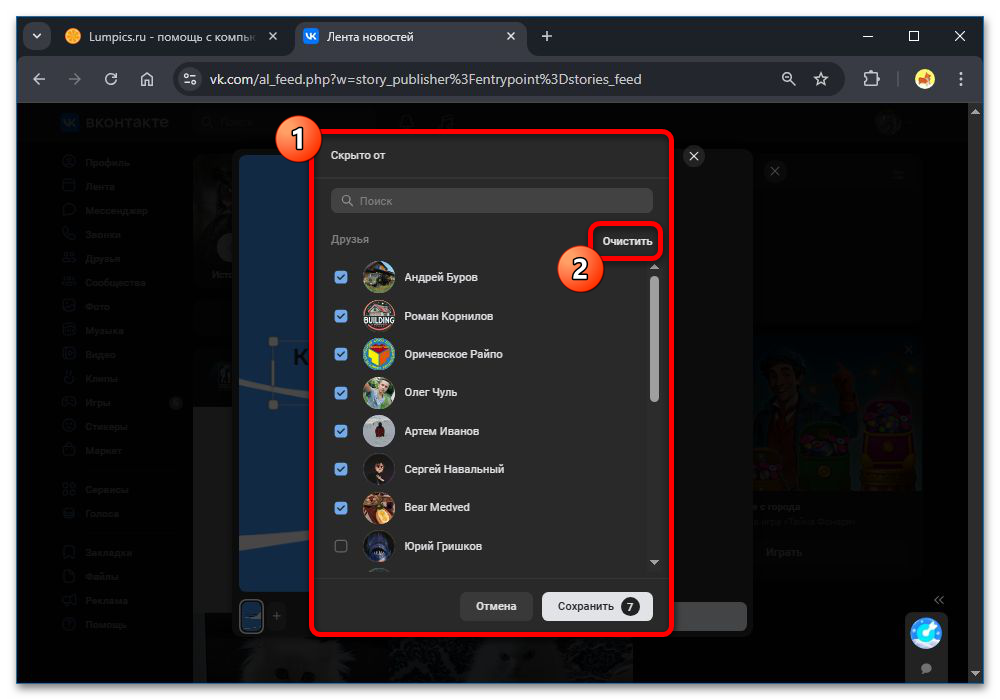
Task: Check the Юрий Гришков checkbox
Action: (341, 546)
